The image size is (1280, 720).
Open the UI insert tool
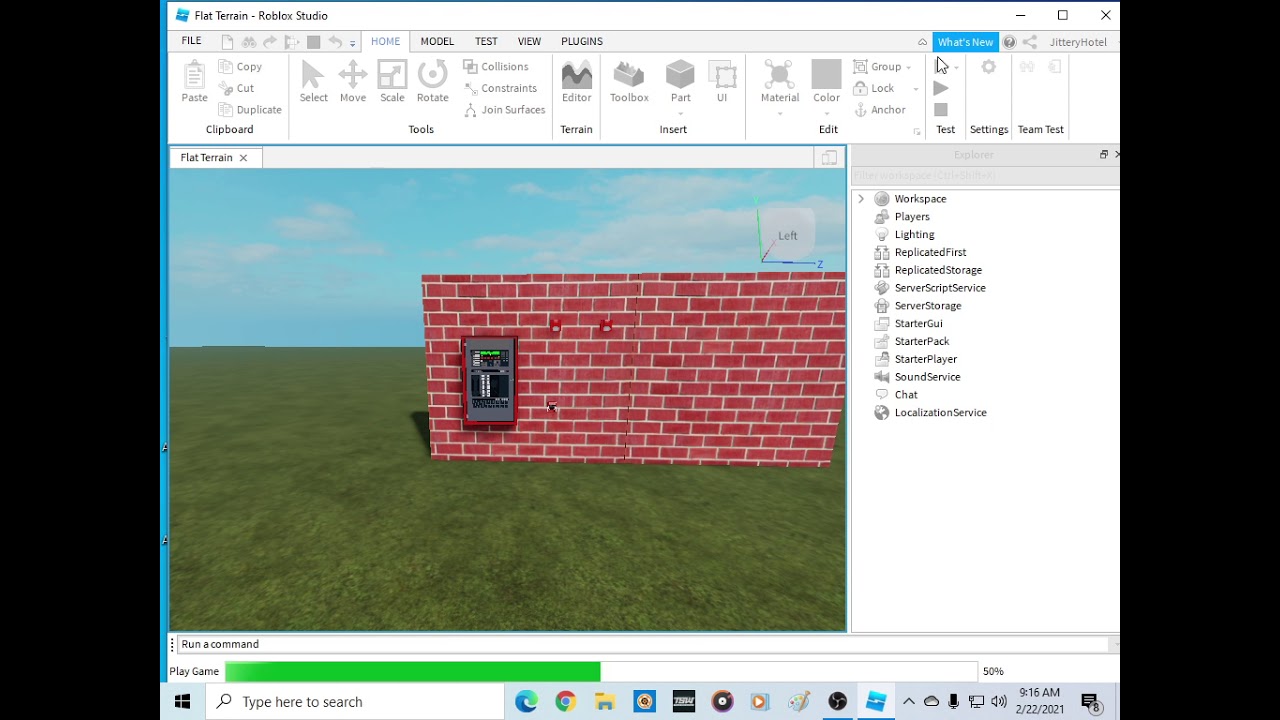721,81
